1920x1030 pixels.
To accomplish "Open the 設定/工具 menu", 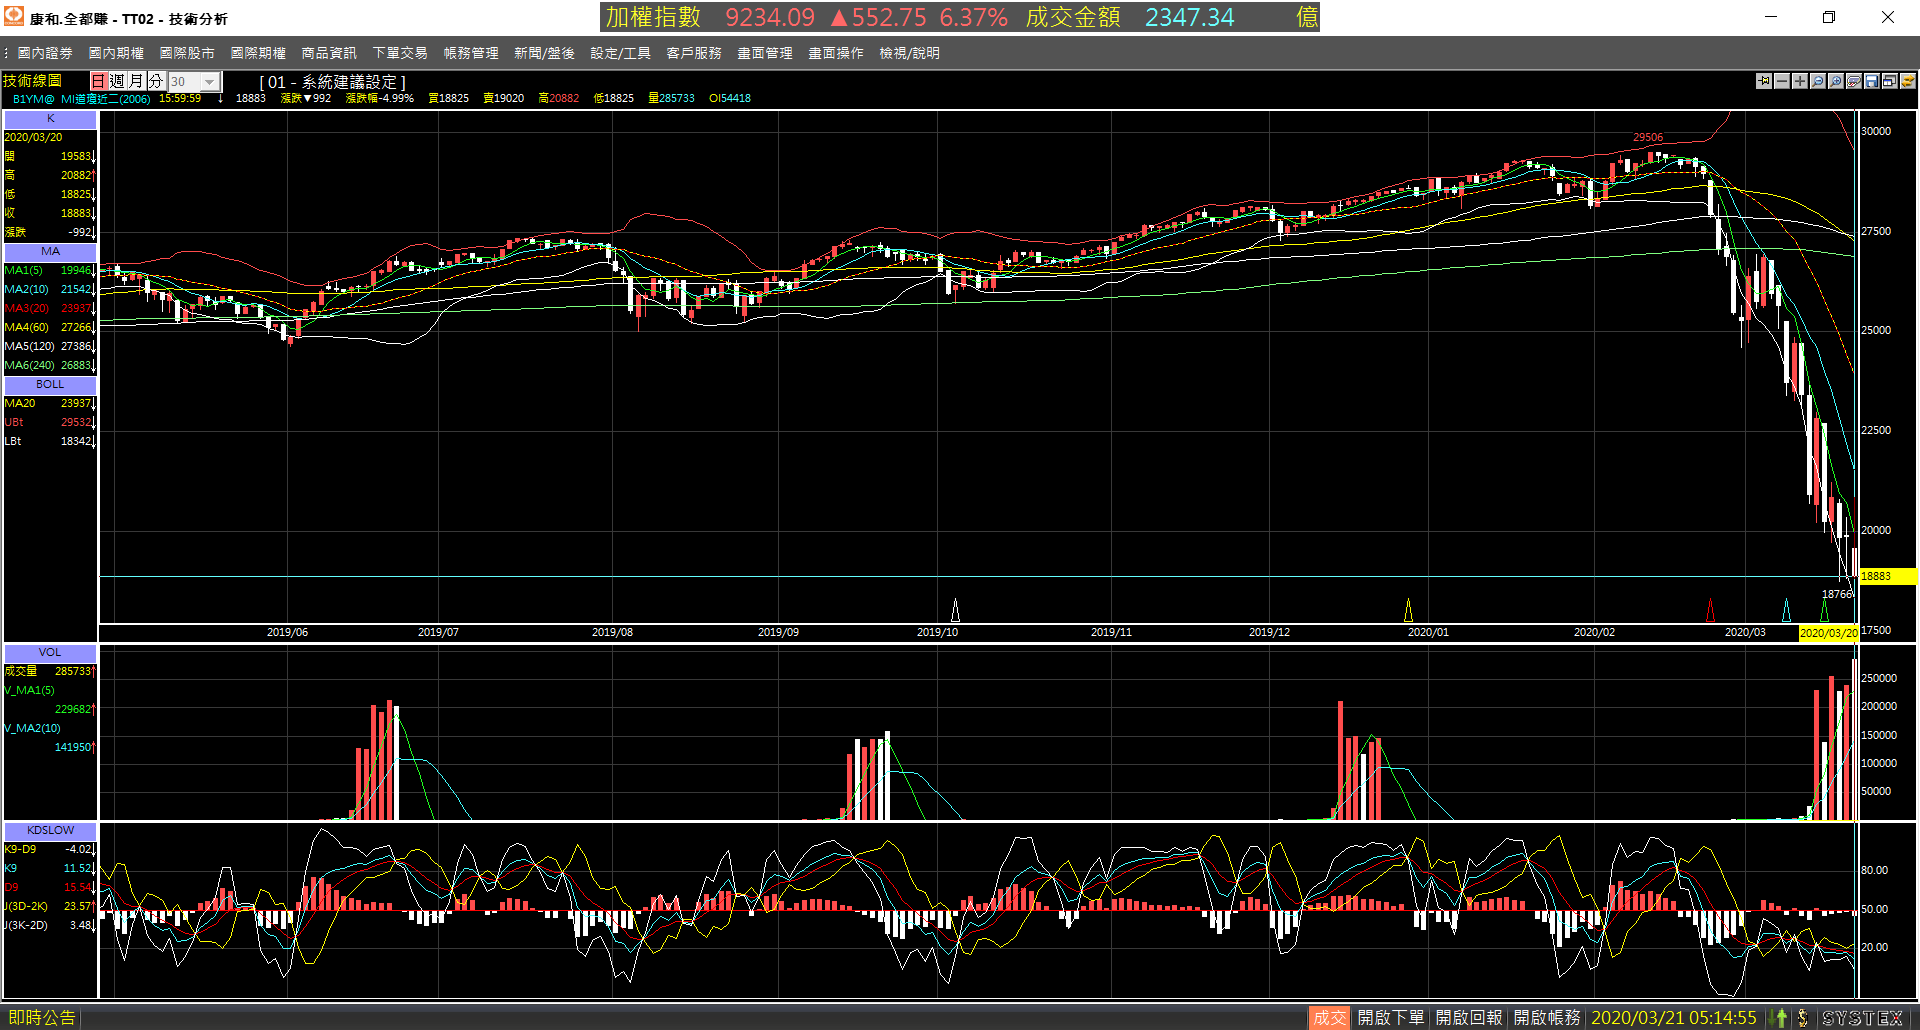I will point(620,53).
